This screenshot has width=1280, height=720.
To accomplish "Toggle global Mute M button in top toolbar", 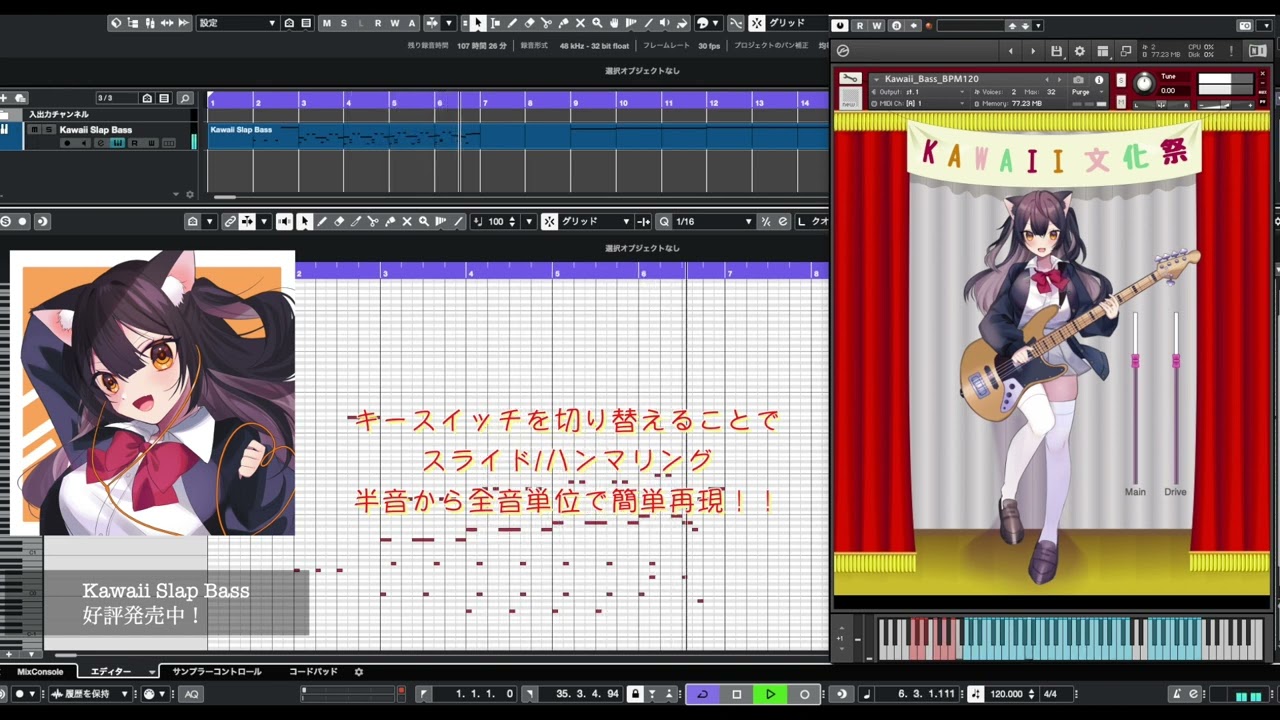I will pyautogui.click(x=327, y=23).
